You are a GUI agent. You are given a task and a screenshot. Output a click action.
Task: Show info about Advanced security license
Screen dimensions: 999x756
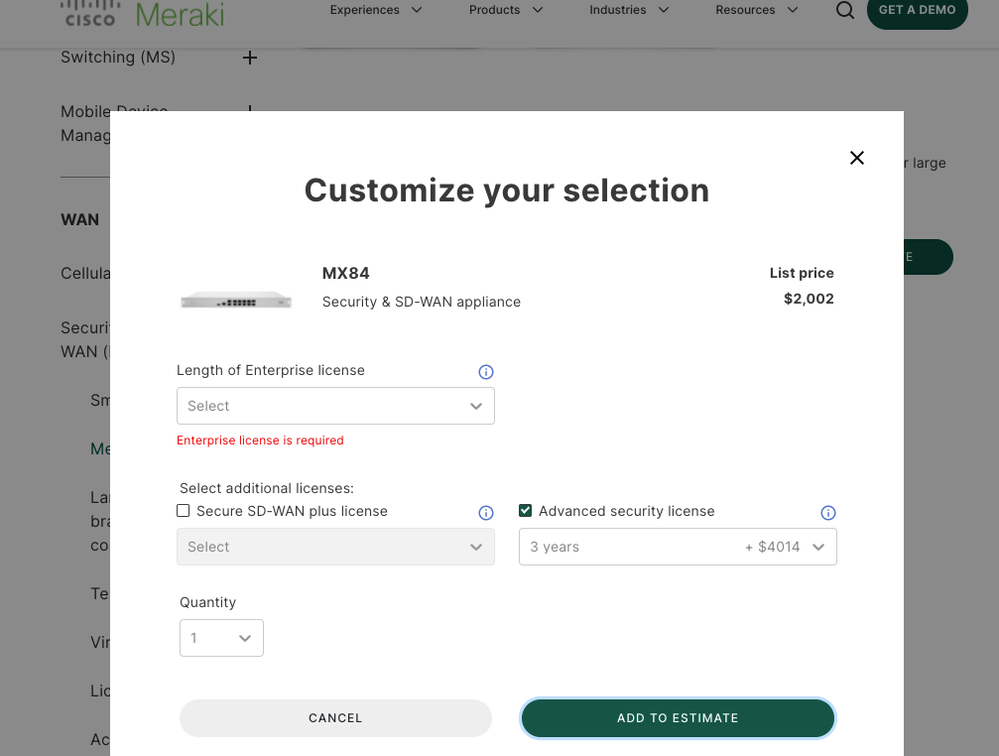tap(828, 513)
